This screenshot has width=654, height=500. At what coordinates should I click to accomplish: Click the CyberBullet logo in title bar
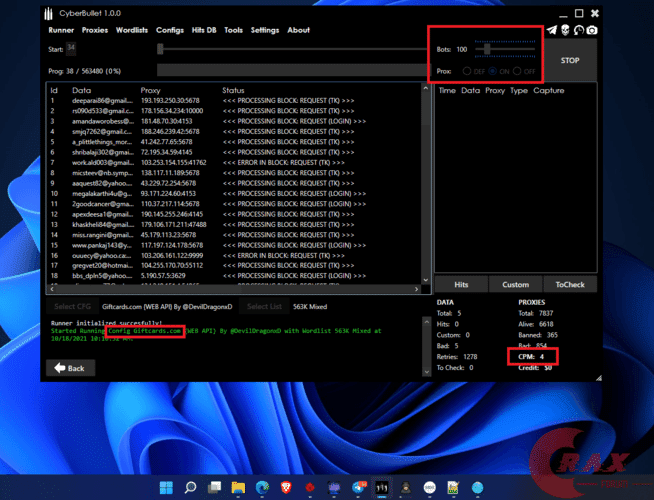pyautogui.click(x=49, y=13)
